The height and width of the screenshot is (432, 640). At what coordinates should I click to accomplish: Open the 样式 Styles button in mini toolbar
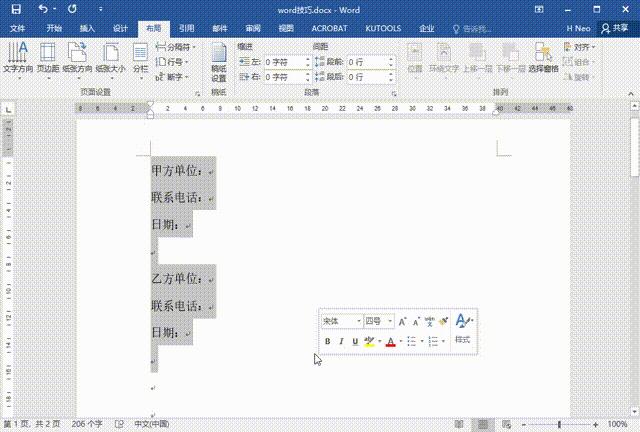[x=463, y=329]
